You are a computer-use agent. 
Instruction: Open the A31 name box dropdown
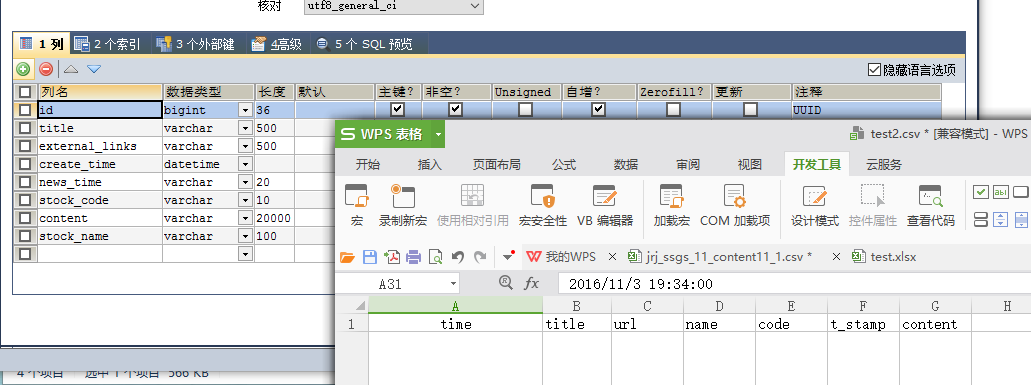pyautogui.click(x=453, y=284)
